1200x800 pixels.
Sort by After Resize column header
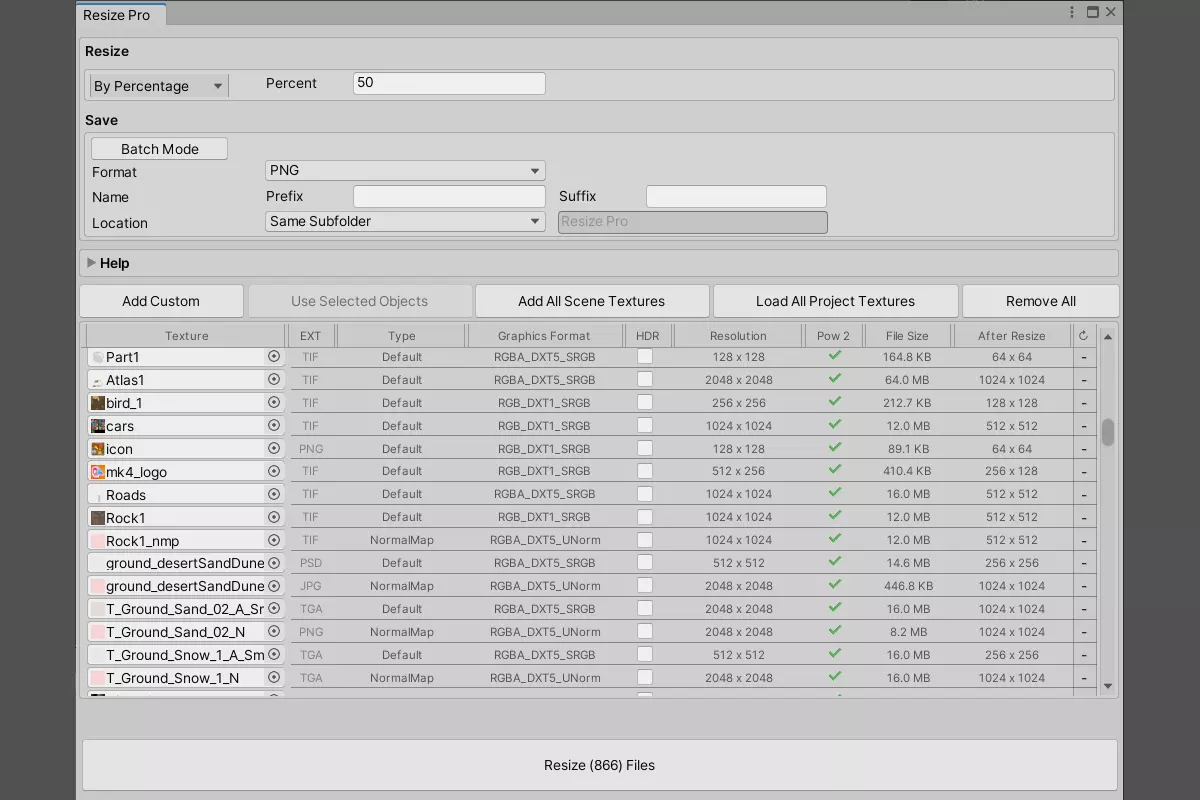(x=1012, y=336)
